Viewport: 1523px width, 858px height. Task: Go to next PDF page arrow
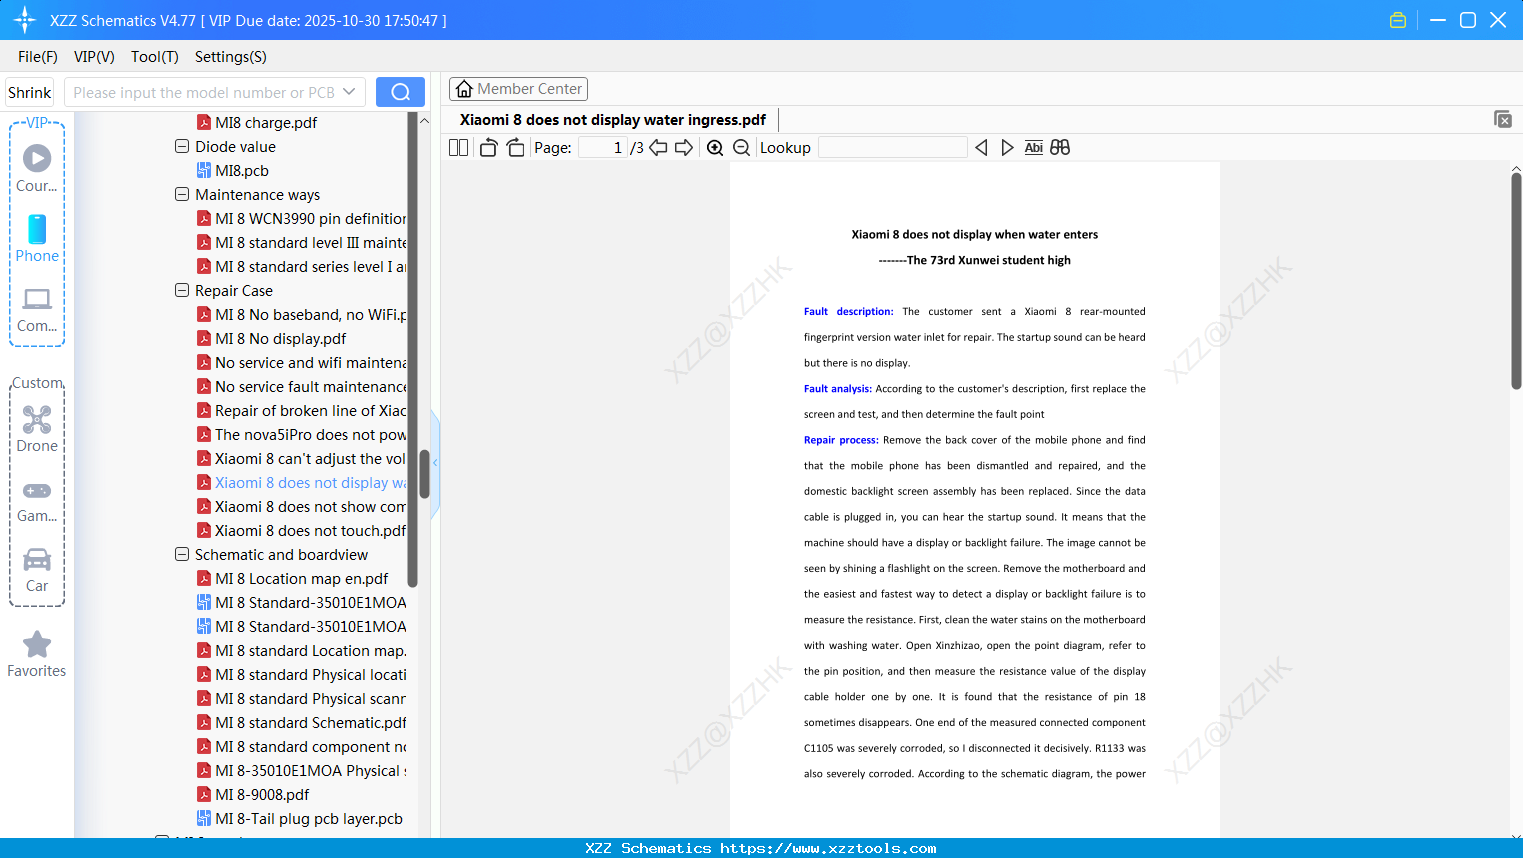[684, 148]
